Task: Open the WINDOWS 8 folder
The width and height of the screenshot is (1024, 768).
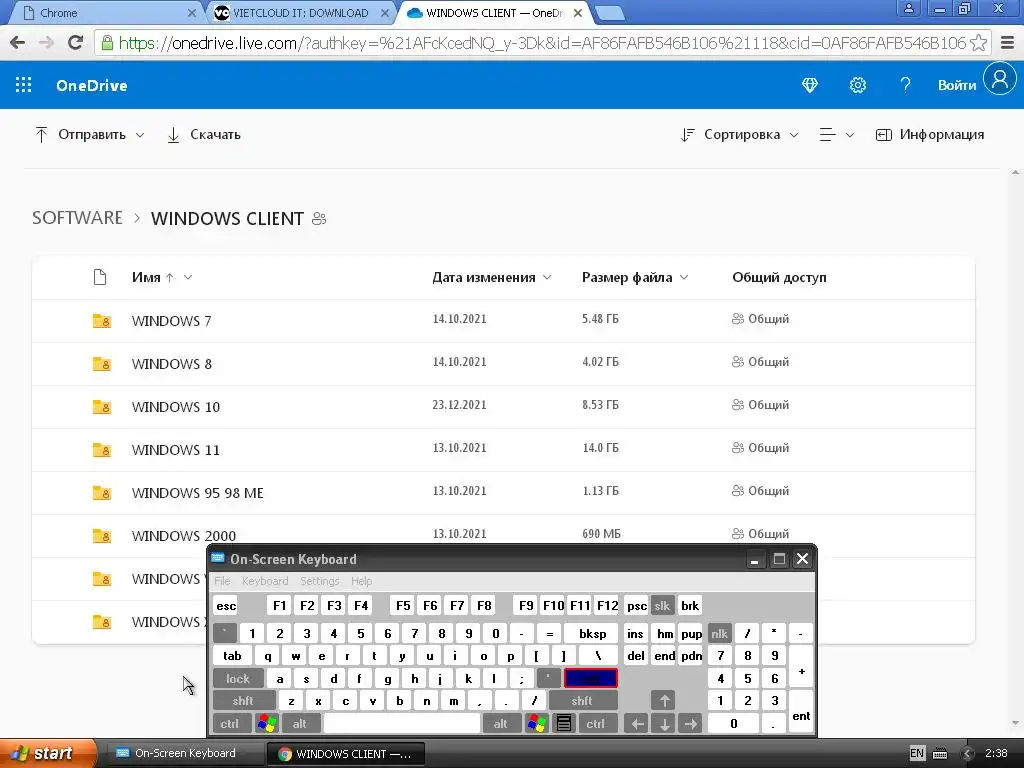Action: (x=172, y=364)
